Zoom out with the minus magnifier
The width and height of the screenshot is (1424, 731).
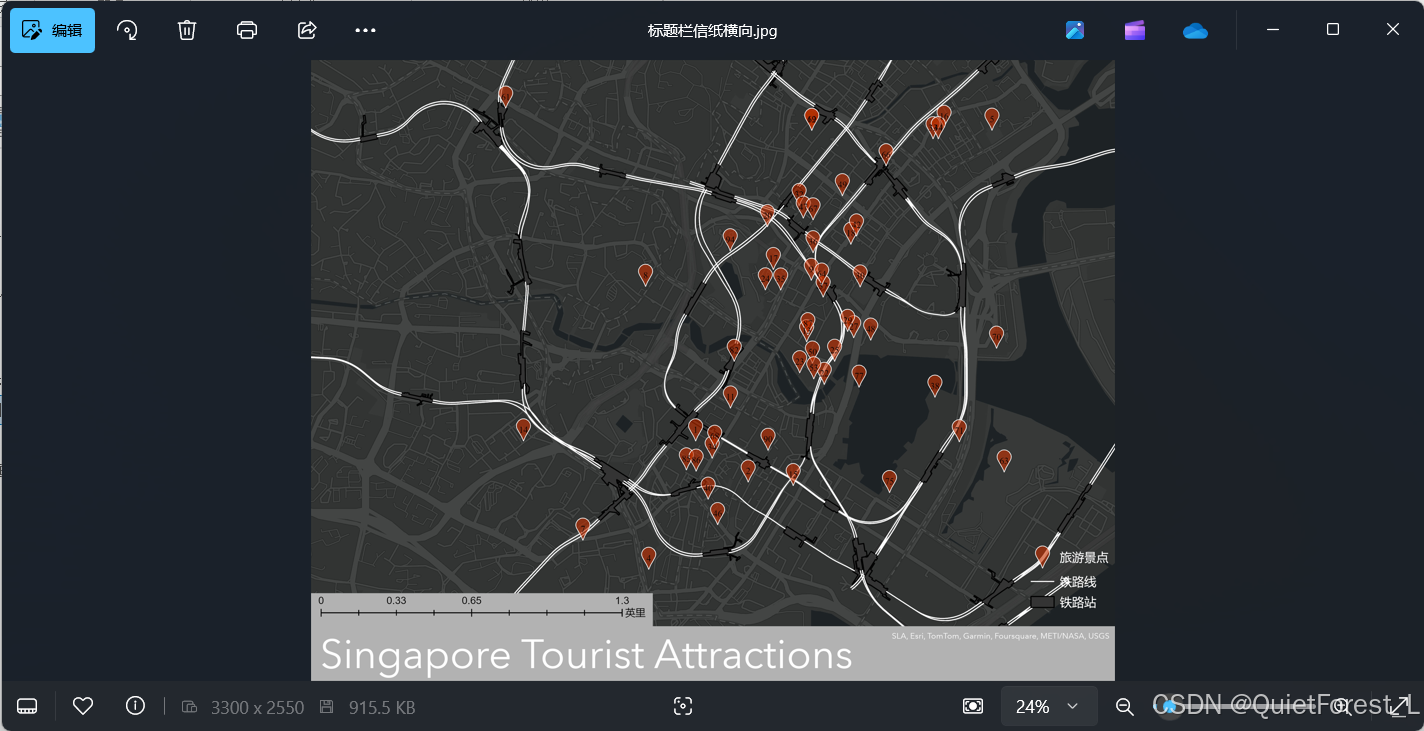(1125, 707)
